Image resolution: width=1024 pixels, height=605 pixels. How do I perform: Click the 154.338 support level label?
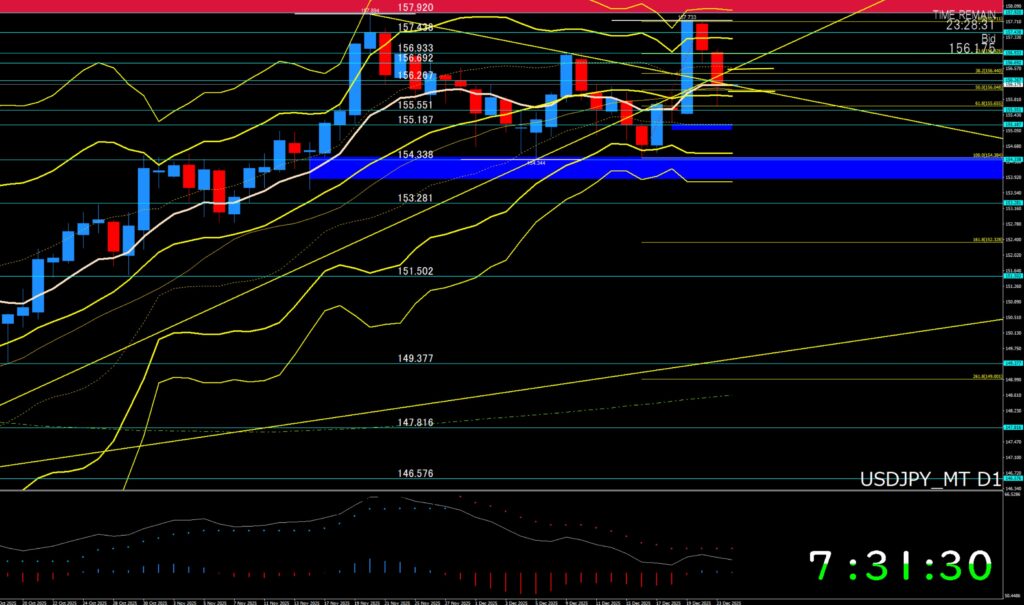coord(415,155)
